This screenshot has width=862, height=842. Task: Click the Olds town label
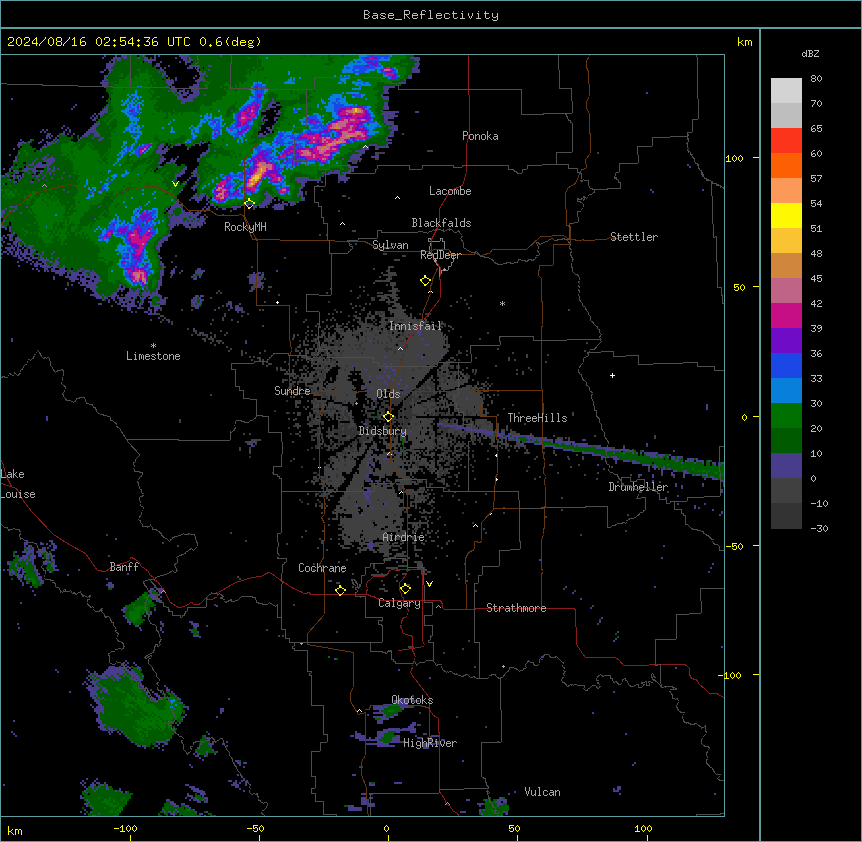[x=388, y=394]
